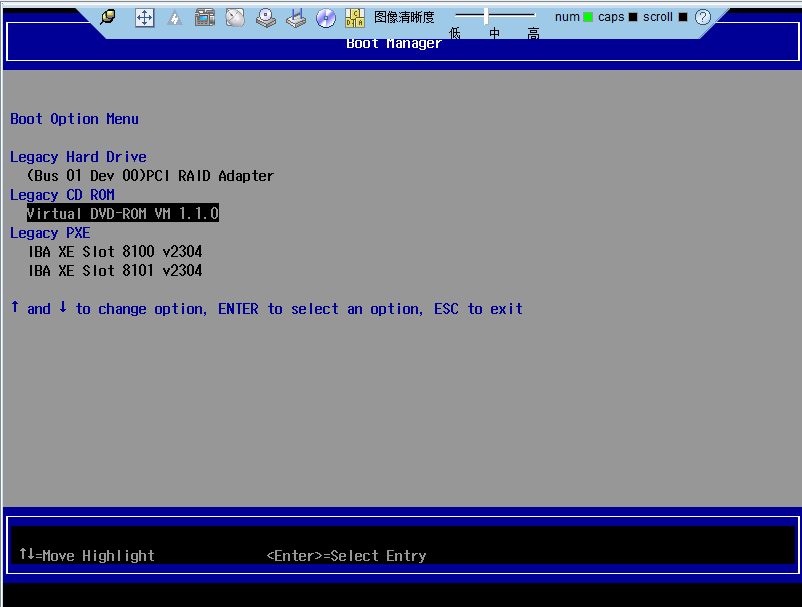802x607 pixels.
Task: Adjust the image clarity slider handle
Action: (486, 15)
